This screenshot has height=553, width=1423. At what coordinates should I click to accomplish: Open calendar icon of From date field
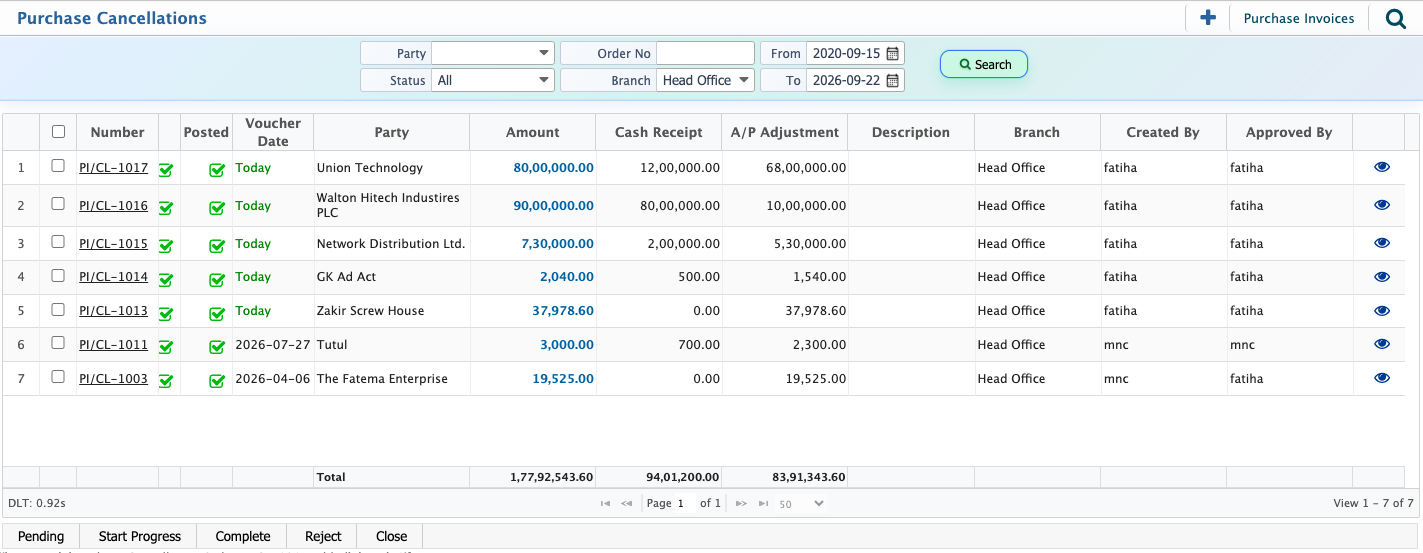(x=893, y=53)
